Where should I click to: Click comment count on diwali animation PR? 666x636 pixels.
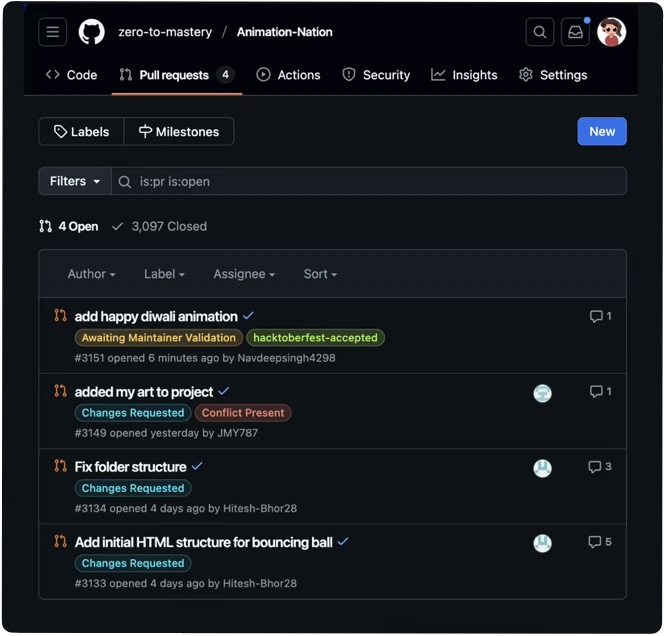(601, 316)
